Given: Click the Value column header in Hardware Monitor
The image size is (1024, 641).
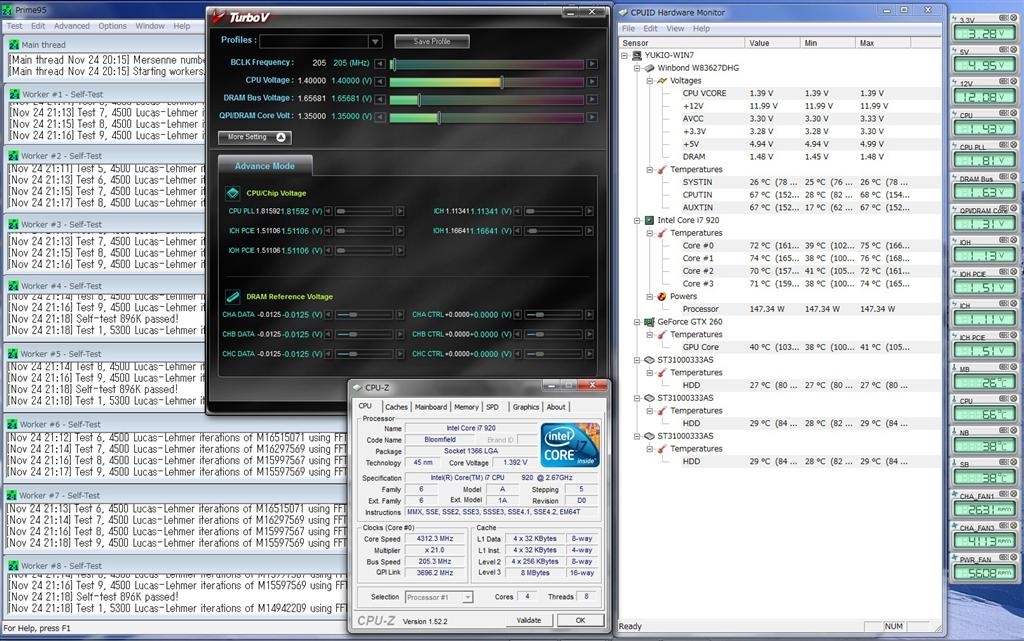Looking at the screenshot, I should pos(772,43).
